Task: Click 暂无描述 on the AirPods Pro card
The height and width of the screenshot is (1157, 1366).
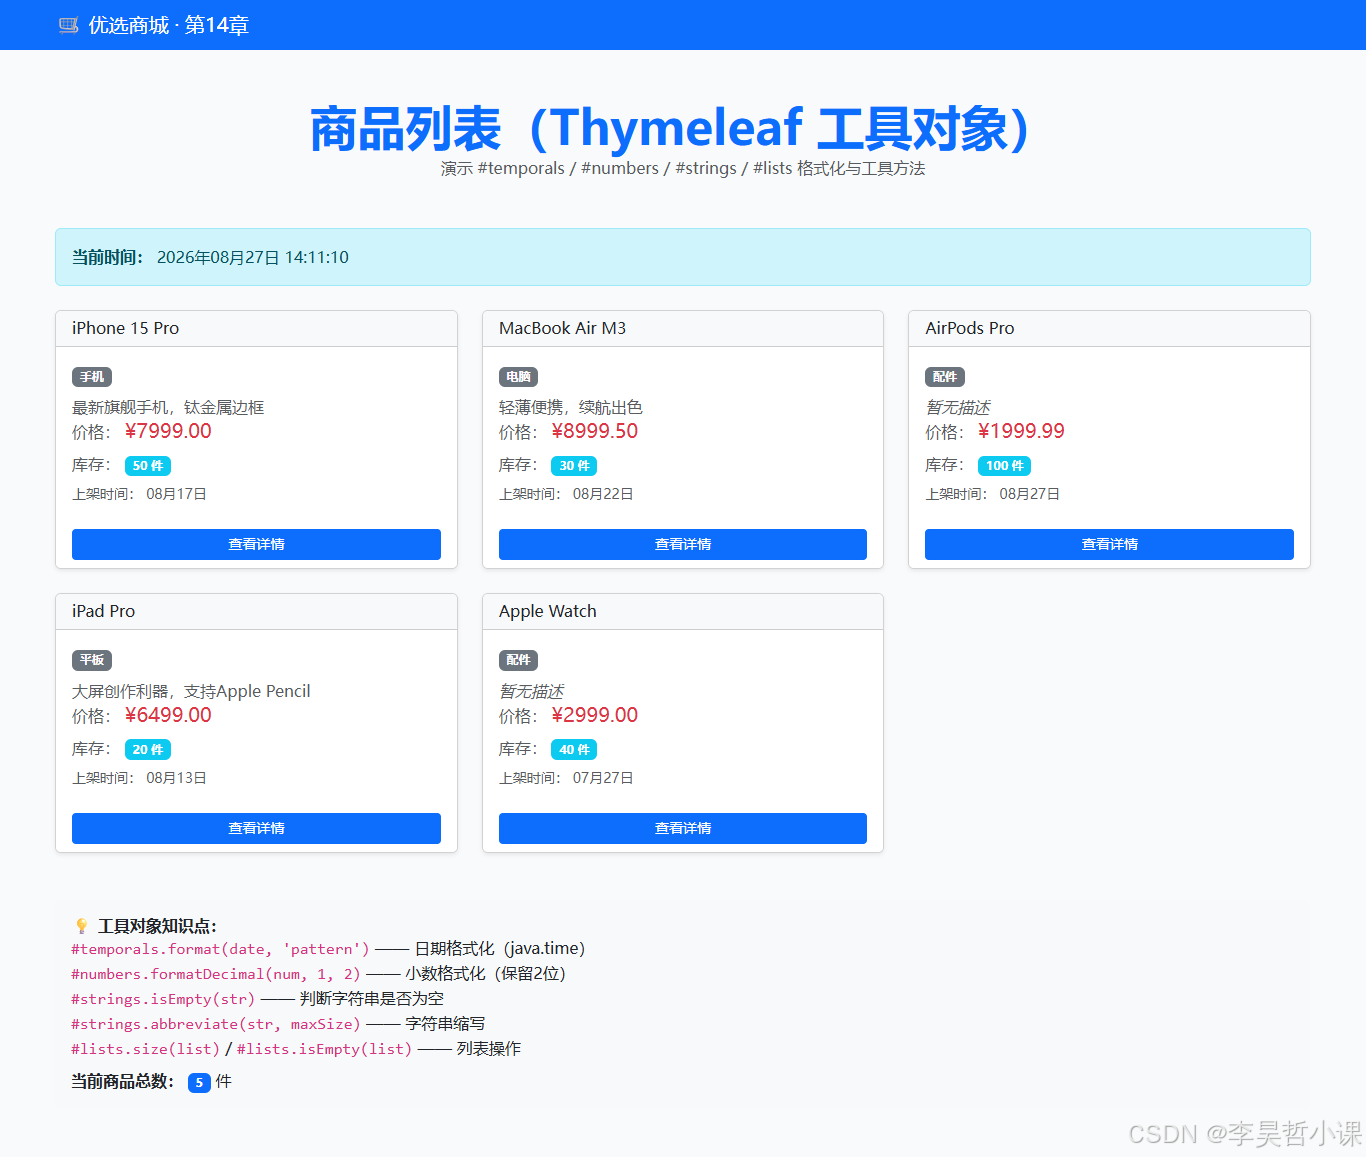Action: point(957,407)
